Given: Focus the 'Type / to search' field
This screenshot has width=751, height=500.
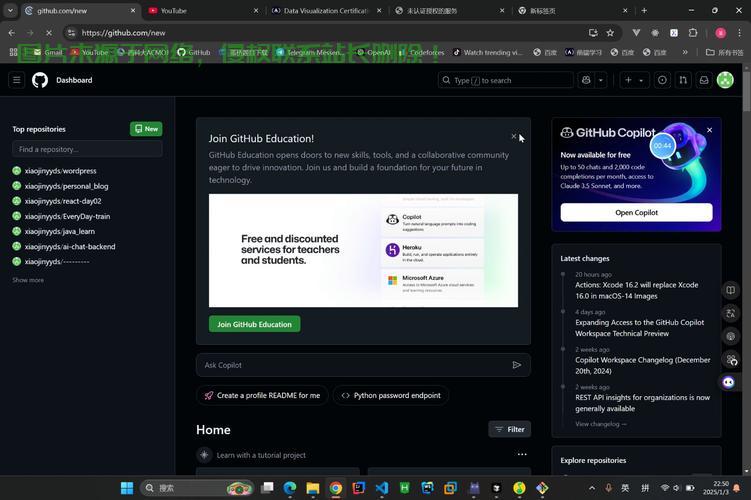Looking at the screenshot, I should click(x=505, y=80).
